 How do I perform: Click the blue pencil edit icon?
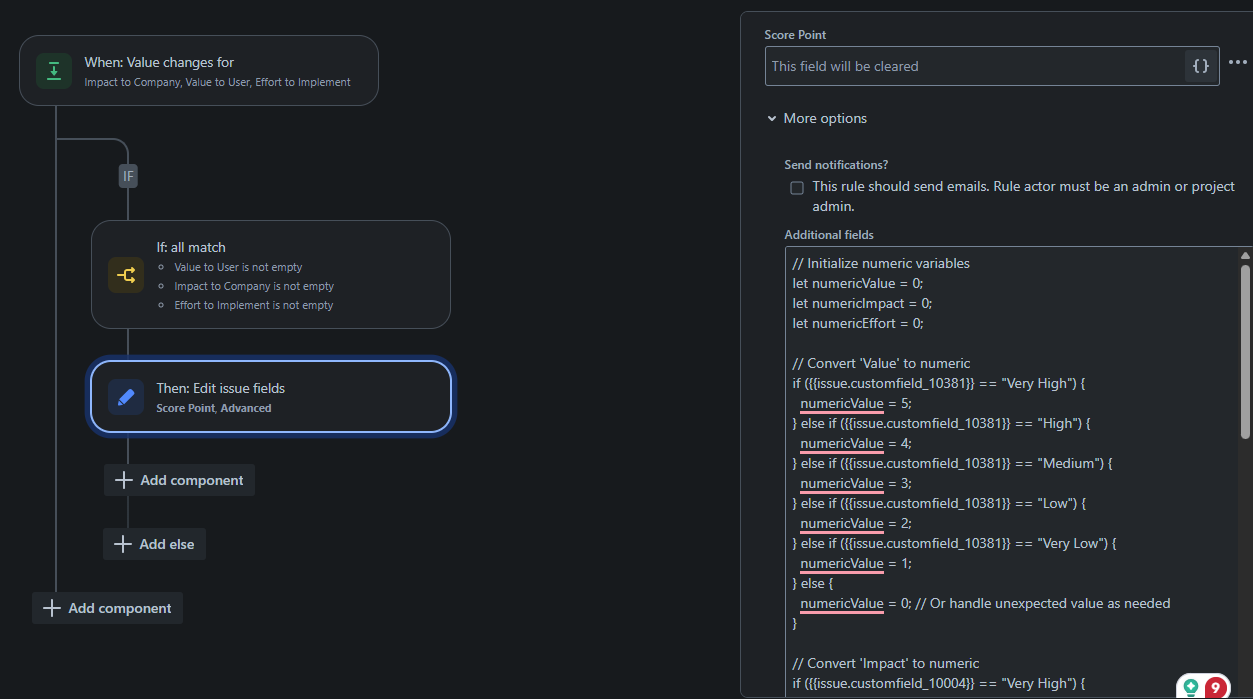click(126, 397)
